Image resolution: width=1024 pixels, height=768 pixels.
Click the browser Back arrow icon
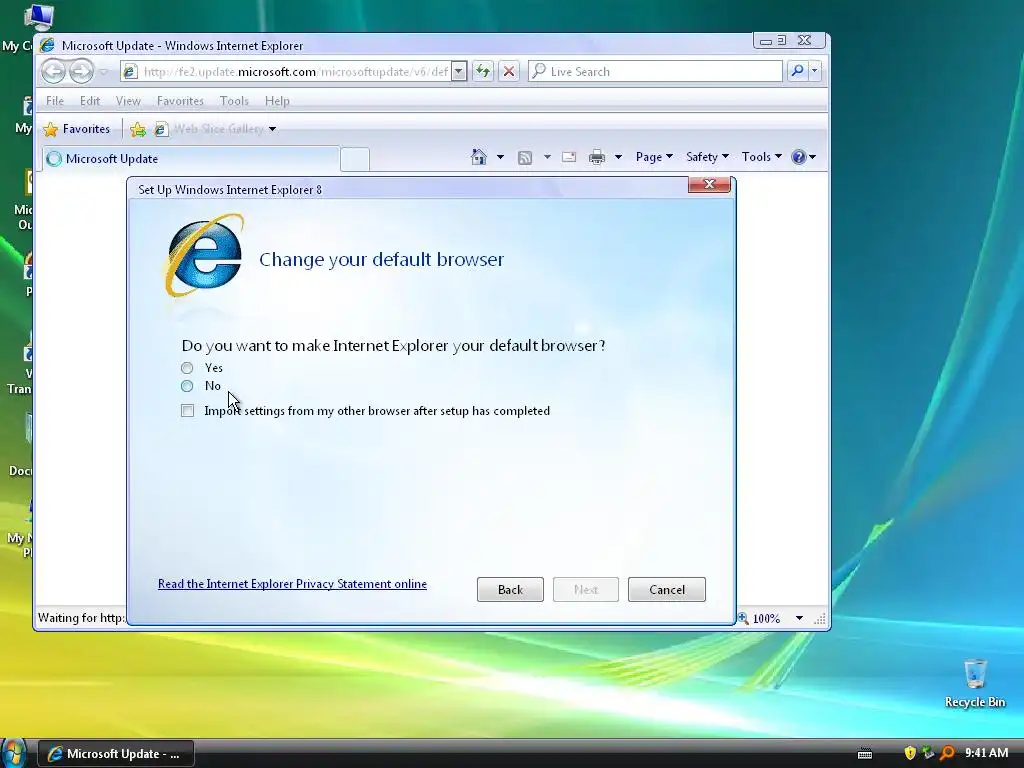(x=54, y=71)
